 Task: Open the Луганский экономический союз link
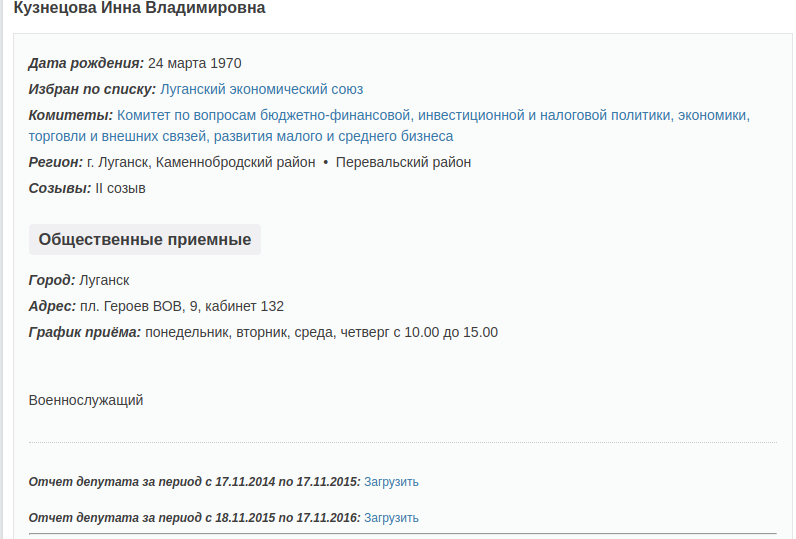coord(261,89)
